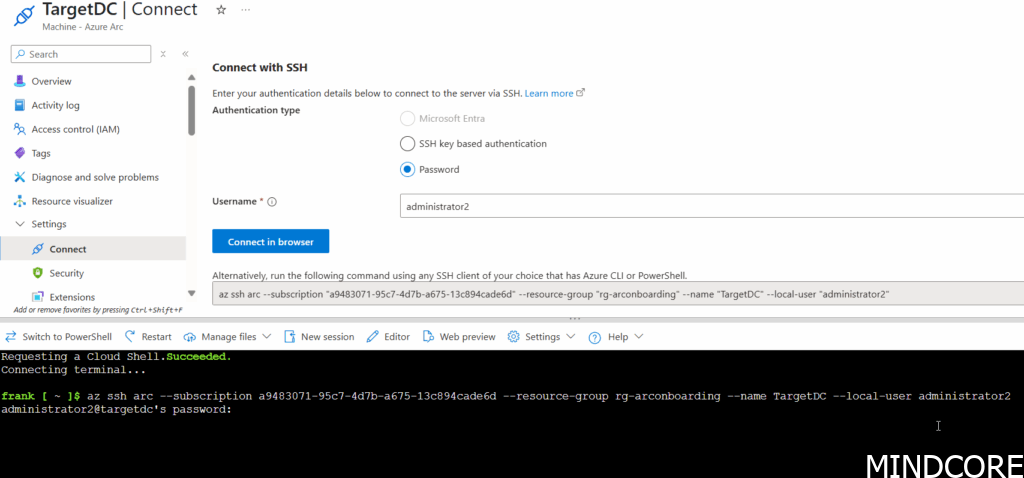This screenshot has height=478, width=1024.
Task: Restart the Cloud Shell
Action: point(148,337)
